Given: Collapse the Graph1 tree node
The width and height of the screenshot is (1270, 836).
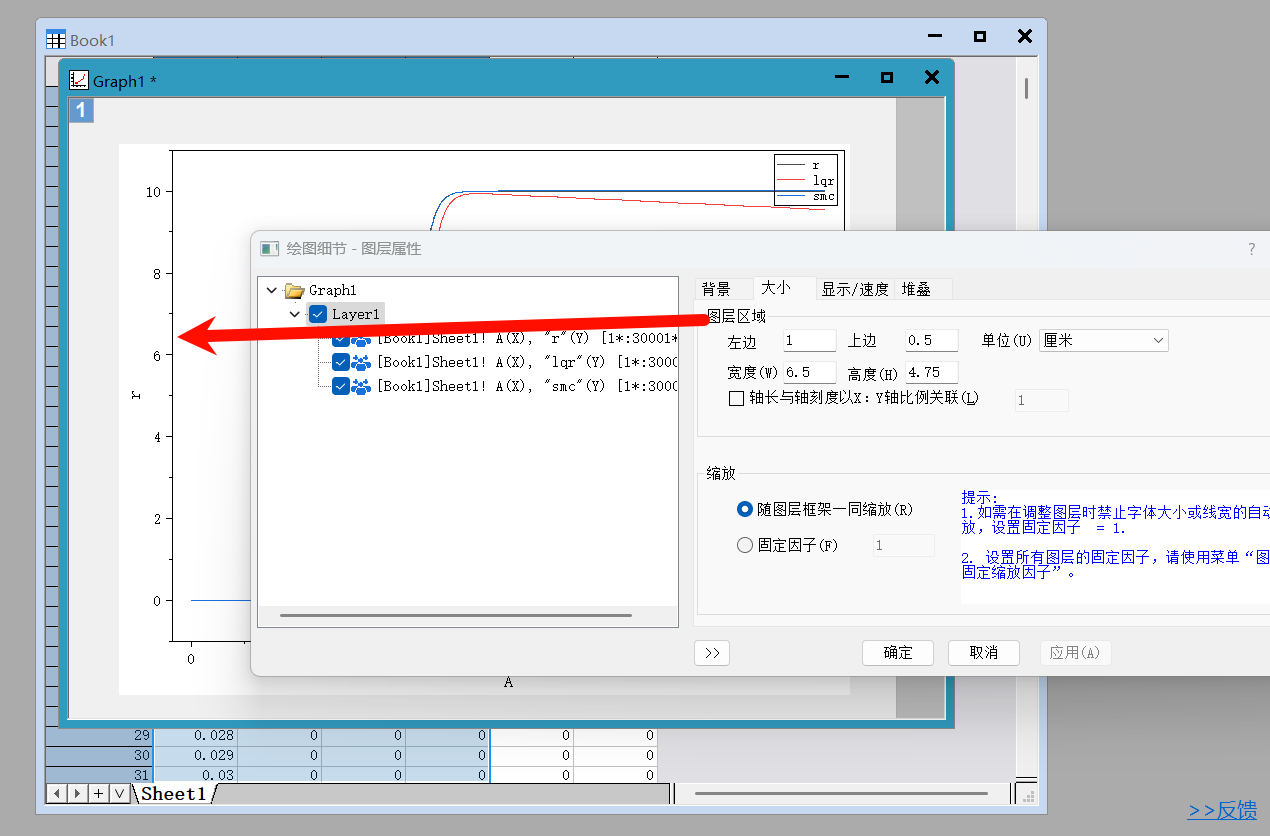Looking at the screenshot, I should (x=271, y=290).
